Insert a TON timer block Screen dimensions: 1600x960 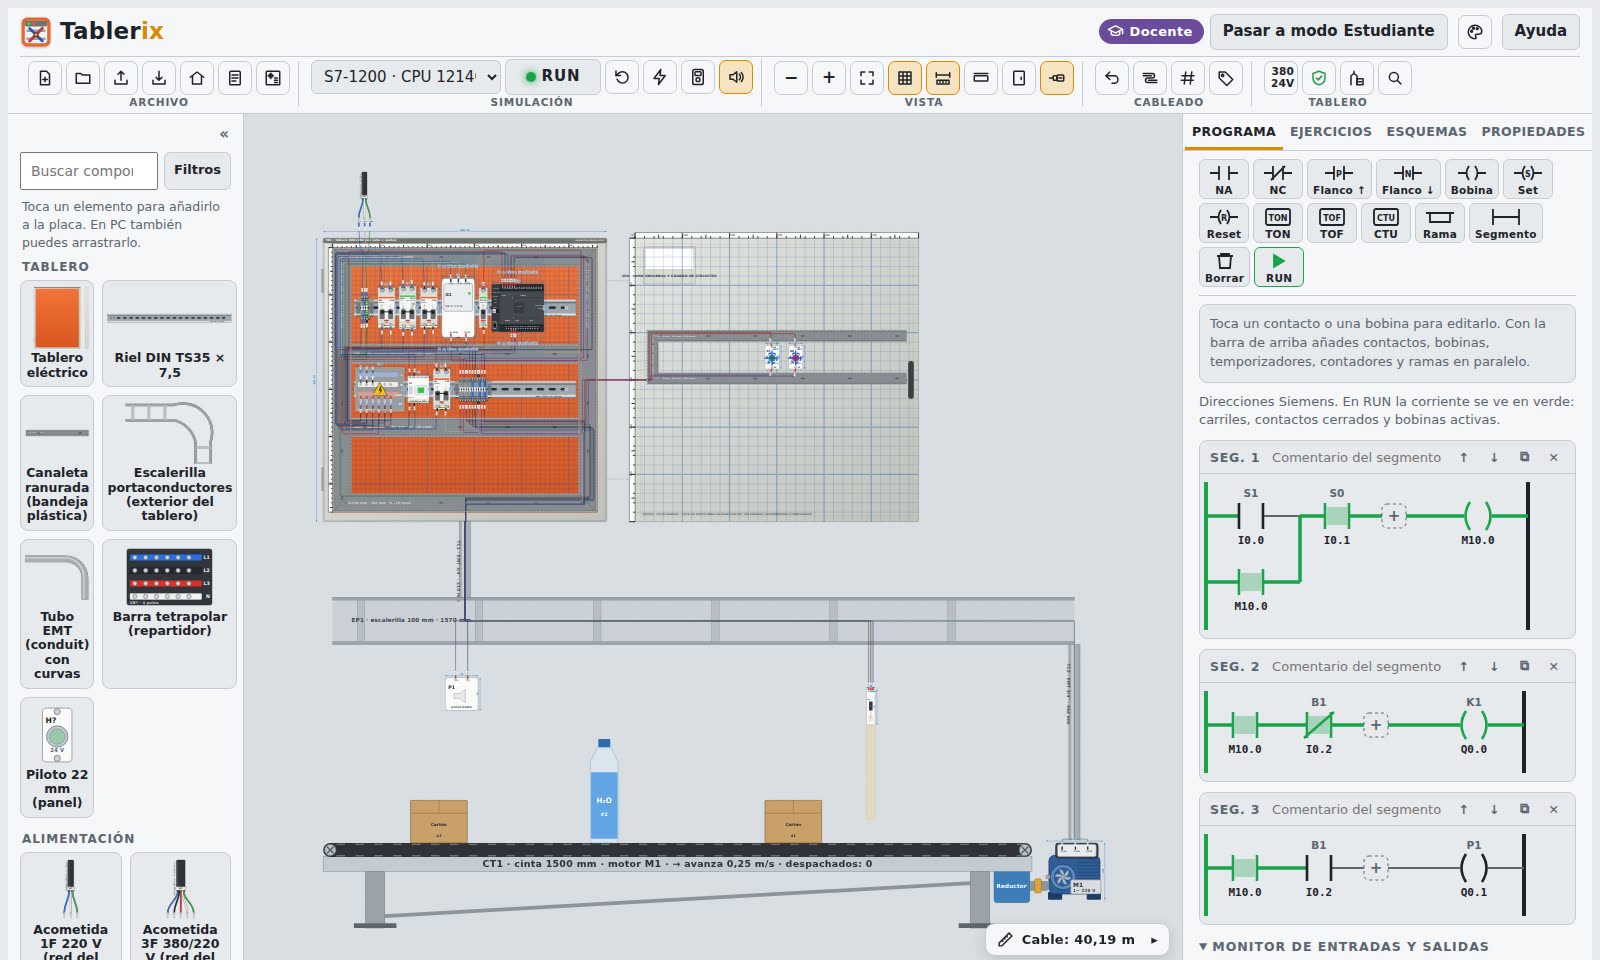click(x=1278, y=223)
